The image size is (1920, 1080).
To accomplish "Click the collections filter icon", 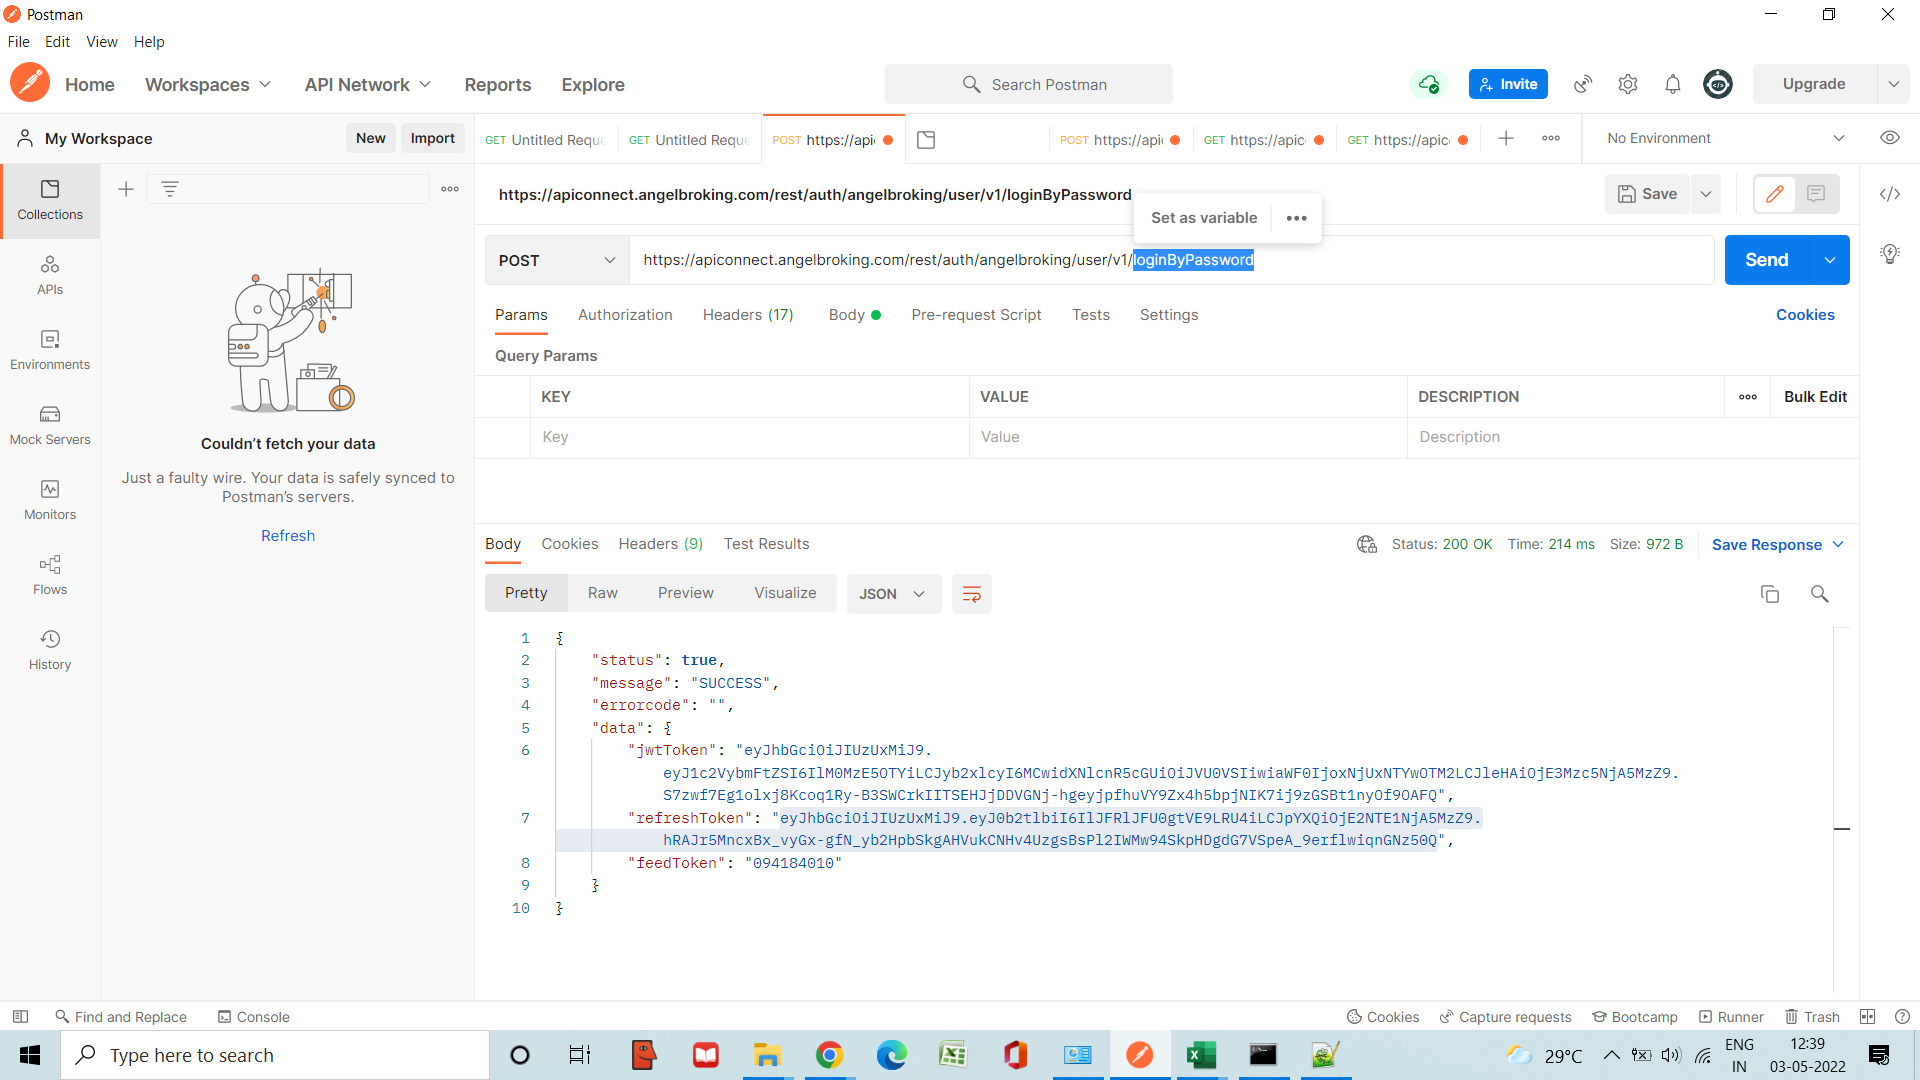I will (x=170, y=189).
